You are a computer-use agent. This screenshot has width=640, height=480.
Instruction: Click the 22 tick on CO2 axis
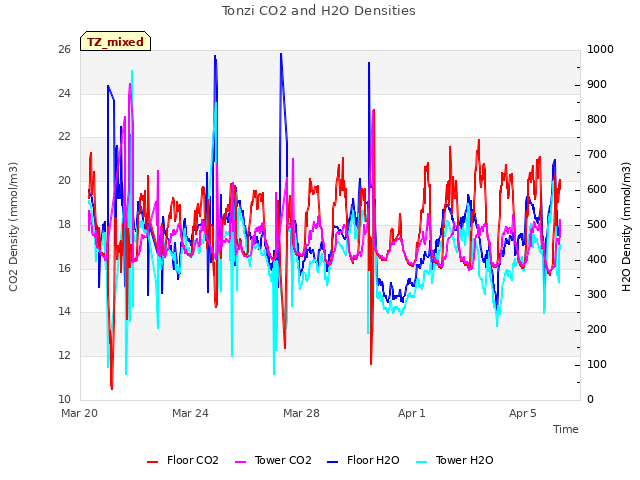coord(64,137)
